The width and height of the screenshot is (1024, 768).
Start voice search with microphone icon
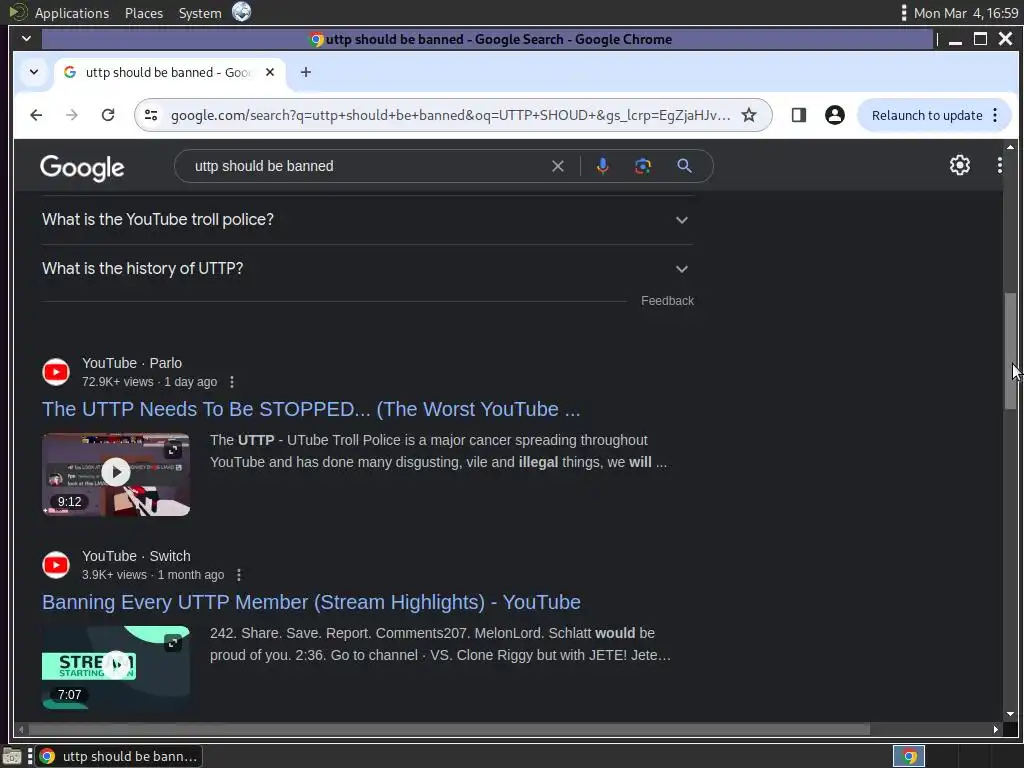tap(602, 166)
